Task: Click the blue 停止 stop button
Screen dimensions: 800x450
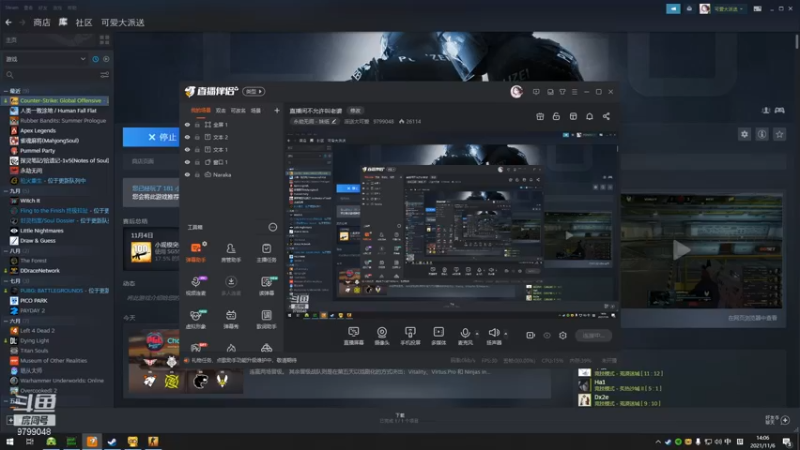Action: click(151, 137)
